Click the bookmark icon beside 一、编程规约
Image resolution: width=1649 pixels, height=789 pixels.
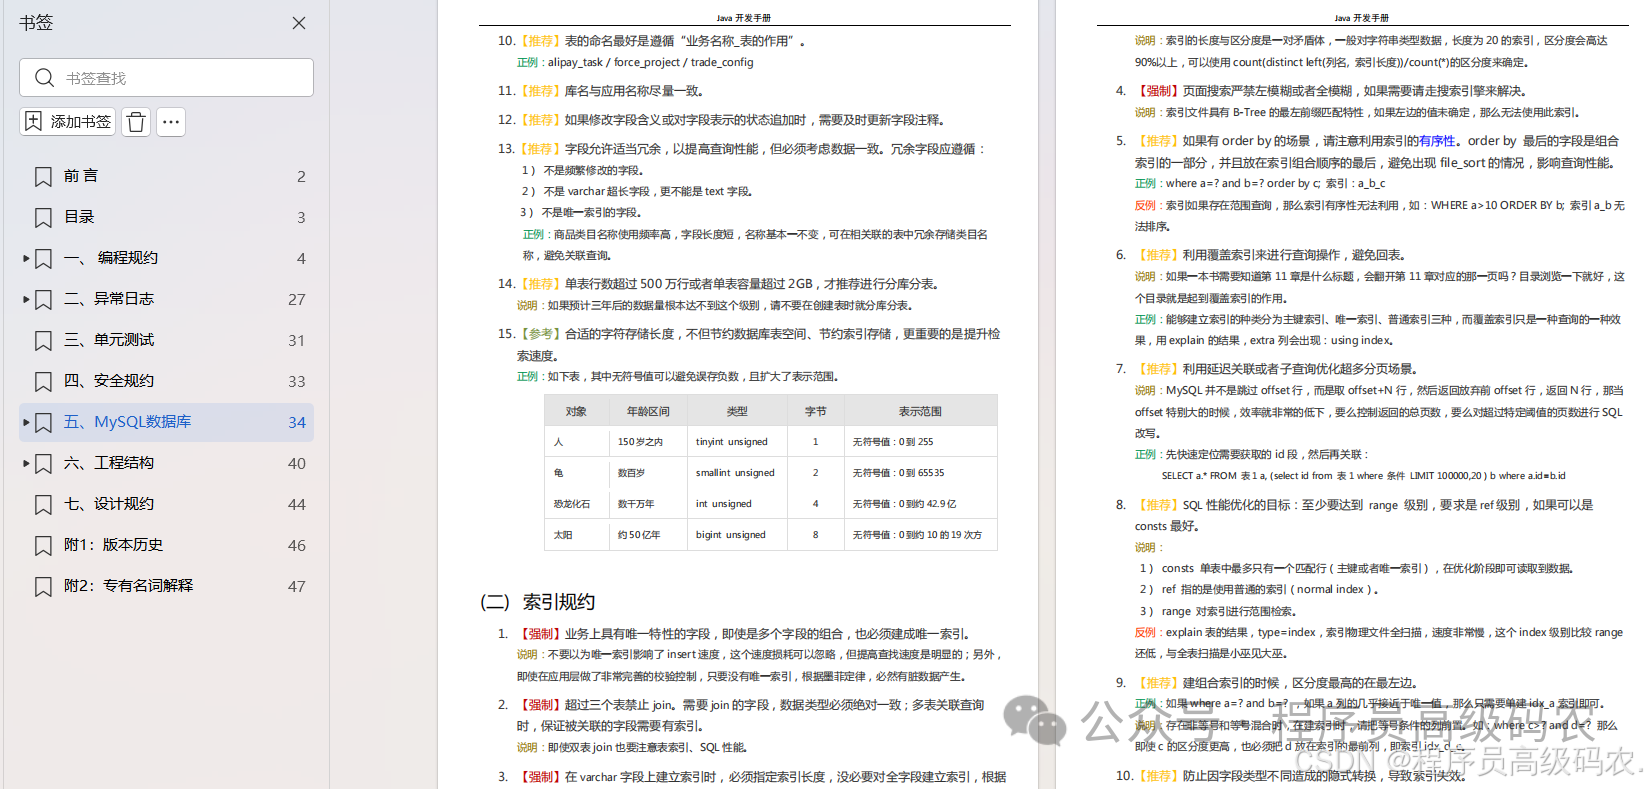(x=43, y=259)
